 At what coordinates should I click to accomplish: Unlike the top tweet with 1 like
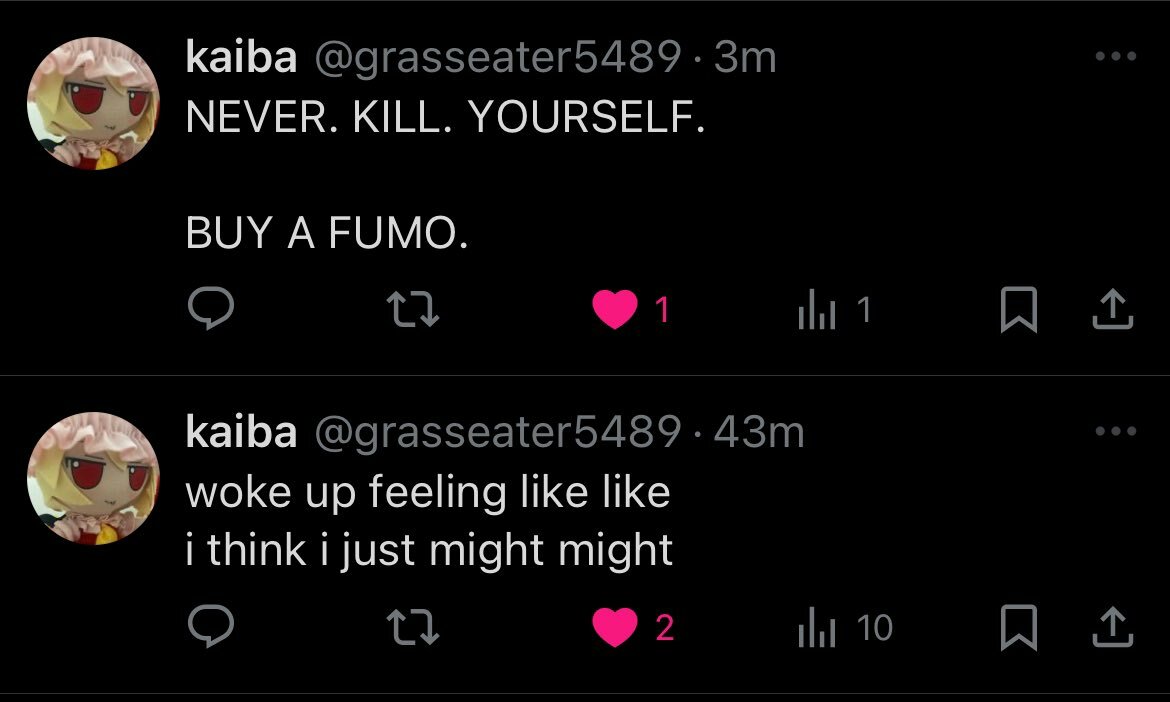click(x=615, y=309)
